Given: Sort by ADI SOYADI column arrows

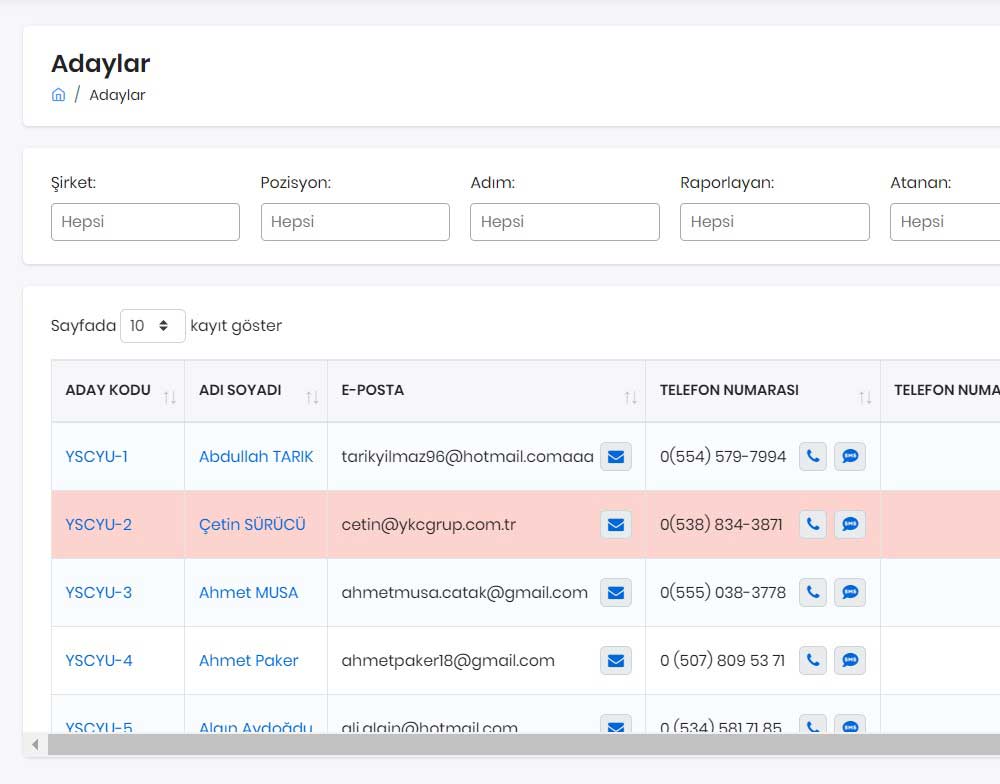Looking at the screenshot, I should 312,397.
